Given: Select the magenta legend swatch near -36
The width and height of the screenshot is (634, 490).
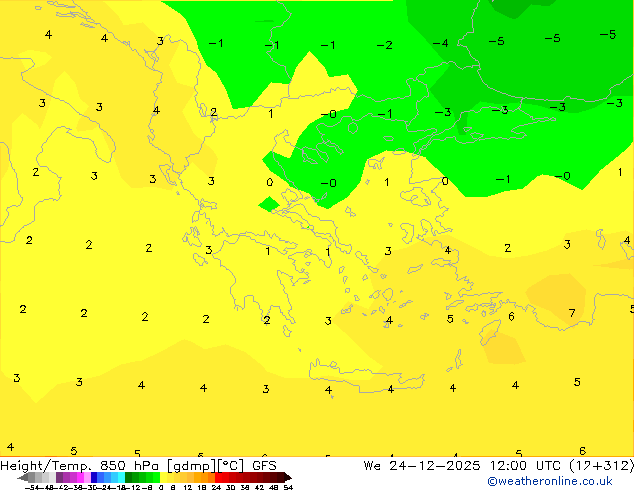Looking at the screenshot, I should click(x=80, y=477).
